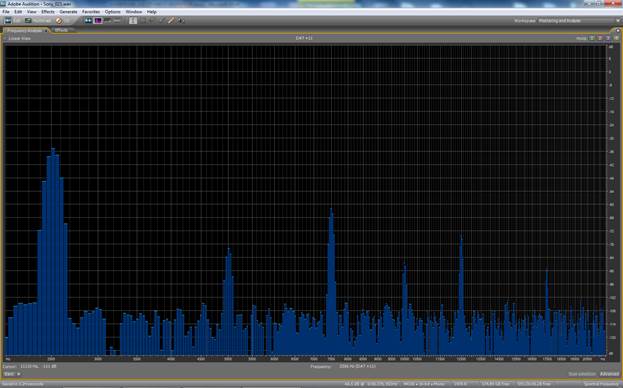The width and height of the screenshot is (623, 388).
Task: Click the fourth Hold button
Action: [x=616, y=38]
